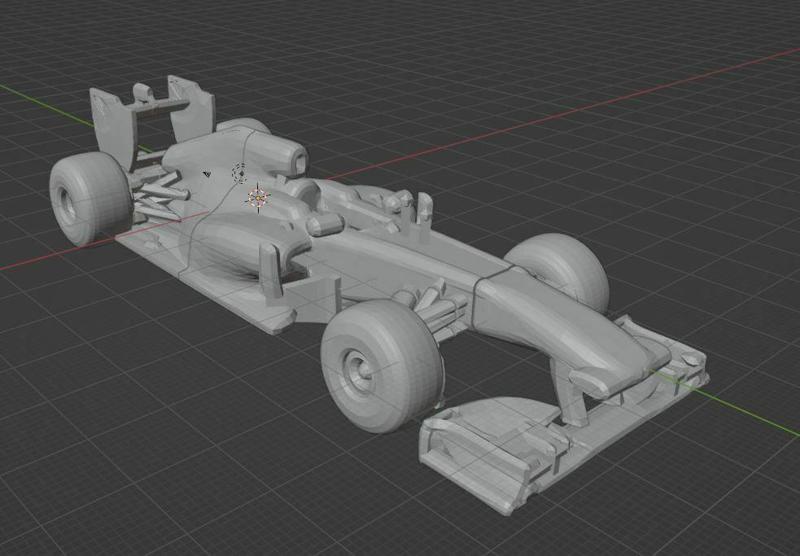The height and width of the screenshot is (556, 800).
Task: Click the red-white 3D cursor crosshair
Action: [258, 198]
